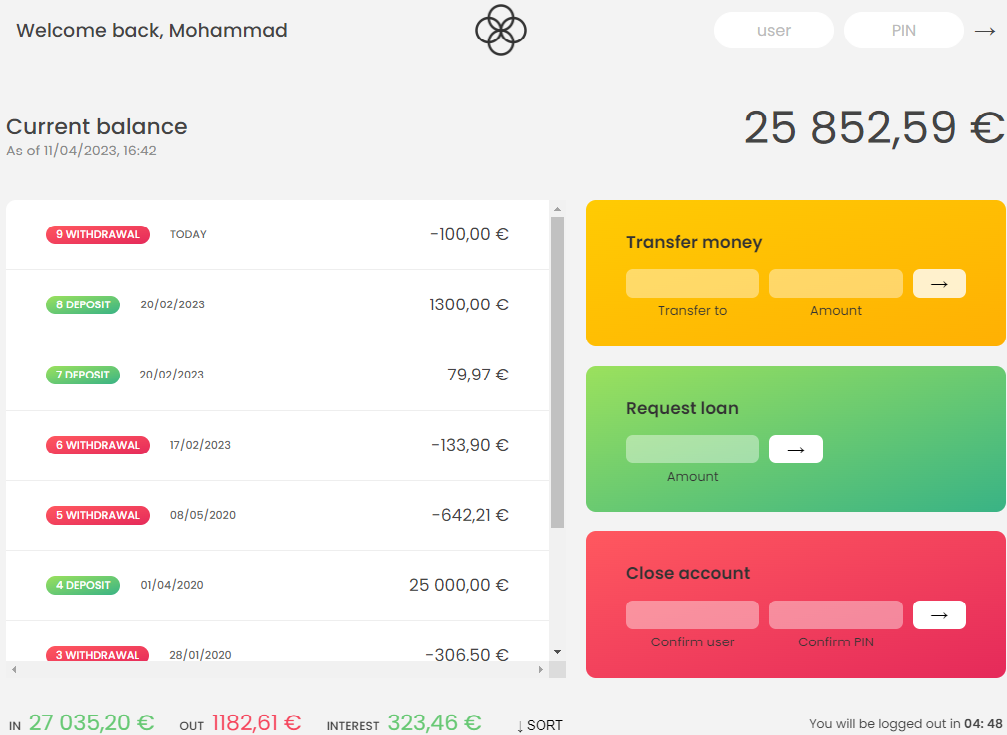Click the Confirm user input field
The width and height of the screenshot is (1007, 735).
pos(692,615)
